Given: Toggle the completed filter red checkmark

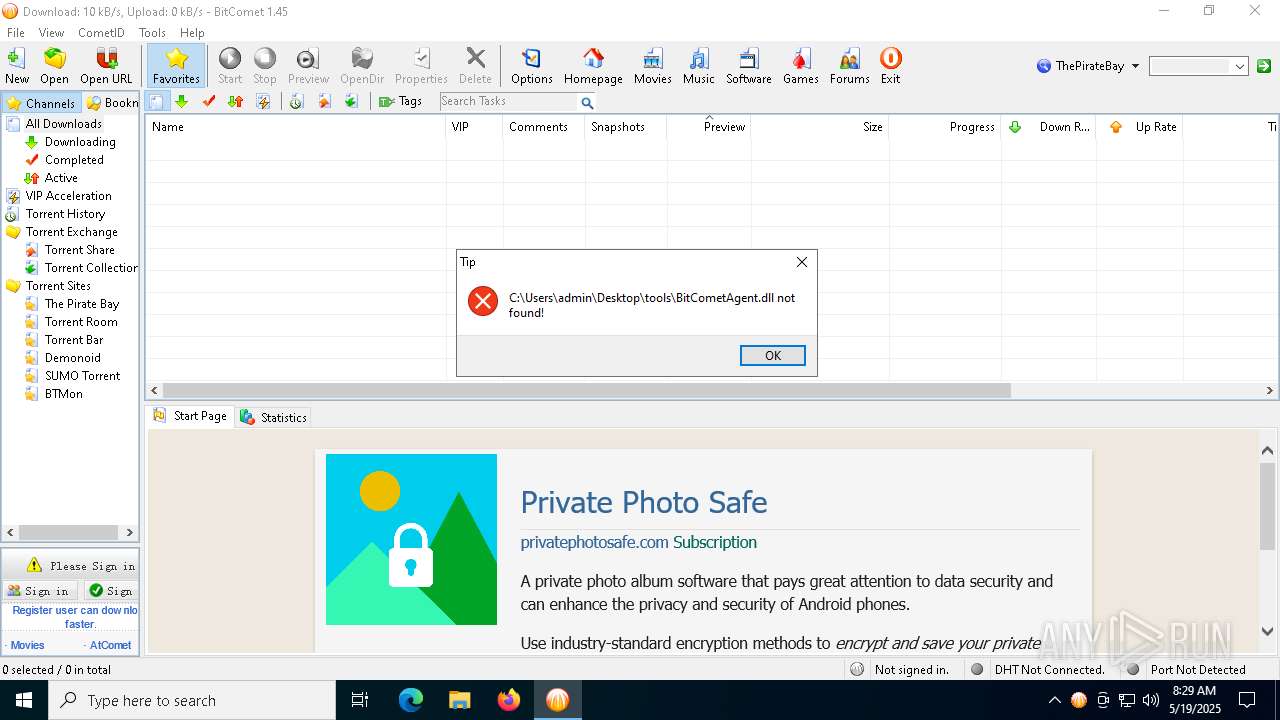Looking at the screenshot, I should point(209,101).
